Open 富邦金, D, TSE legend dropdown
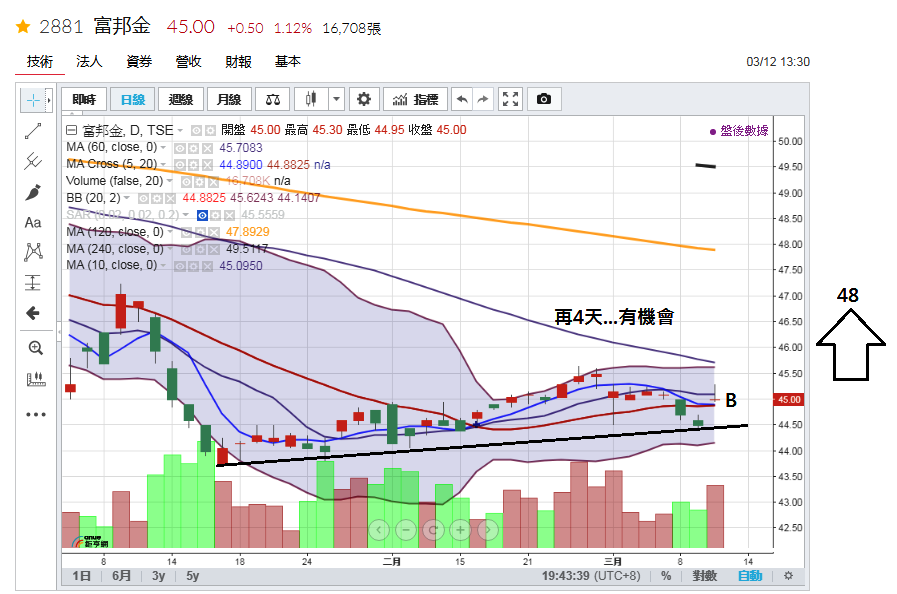The image size is (897, 594). tap(180, 131)
